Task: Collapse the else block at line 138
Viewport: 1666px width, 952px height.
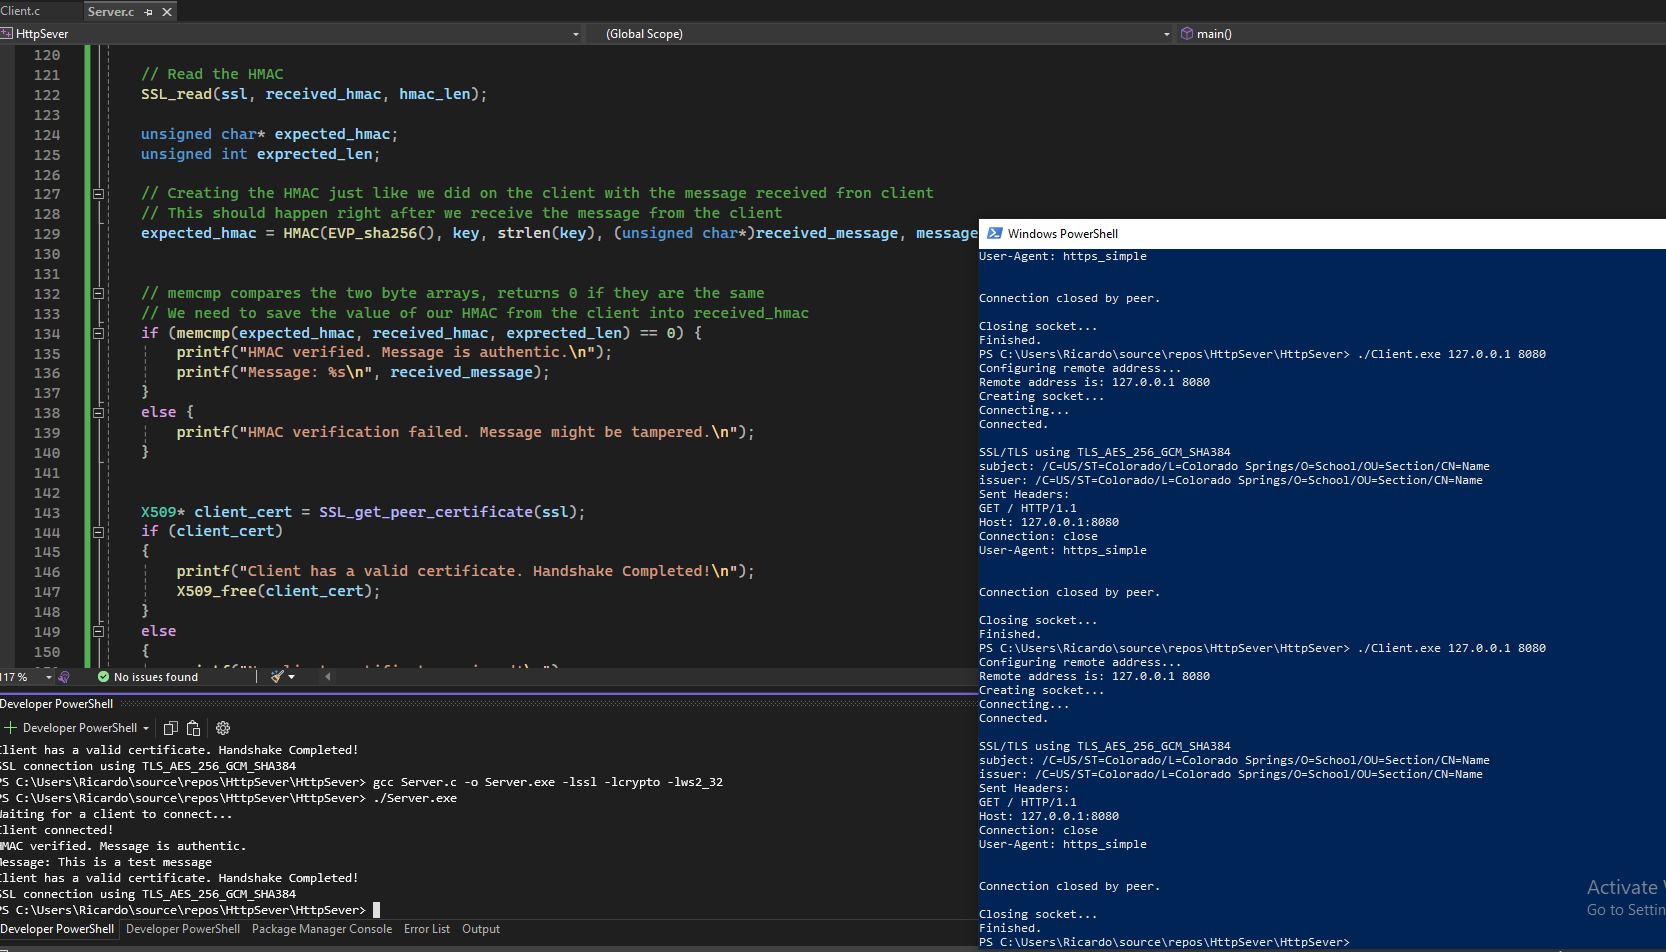Action: coord(98,412)
